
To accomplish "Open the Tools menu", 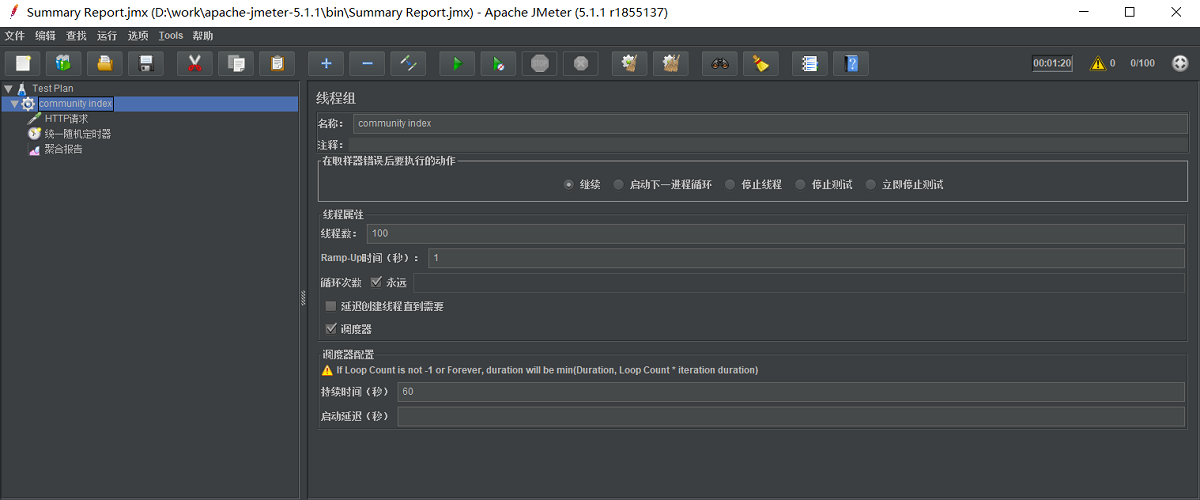I will (171, 36).
